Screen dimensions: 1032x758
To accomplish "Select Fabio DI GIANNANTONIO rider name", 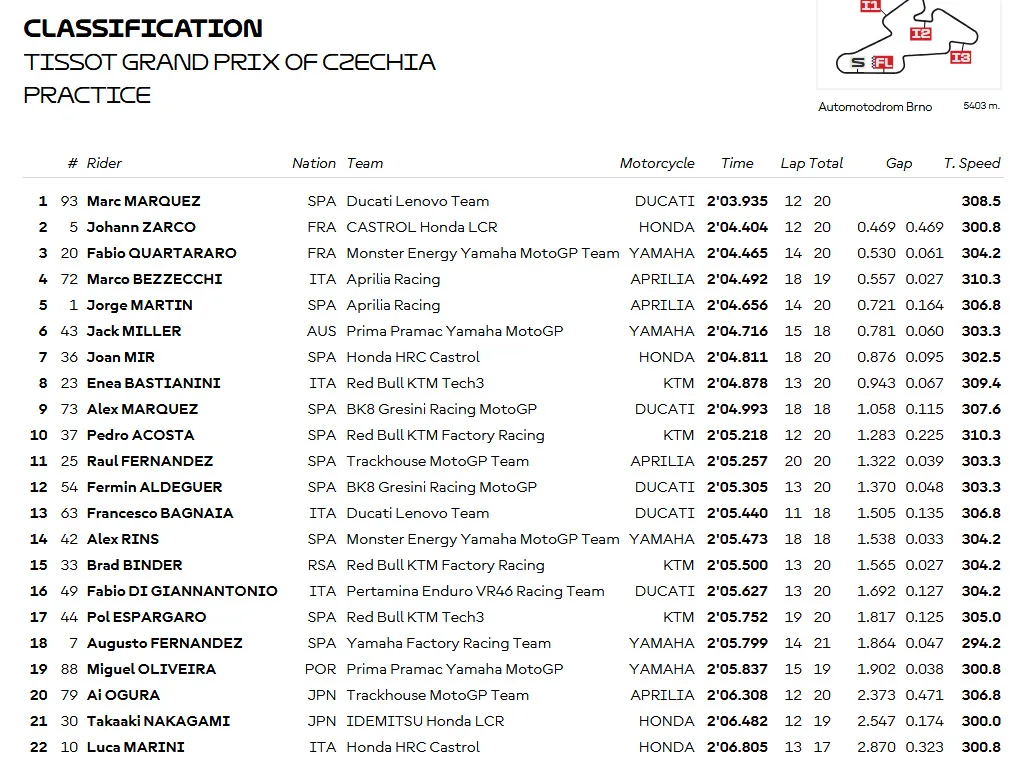I will 182,592.
